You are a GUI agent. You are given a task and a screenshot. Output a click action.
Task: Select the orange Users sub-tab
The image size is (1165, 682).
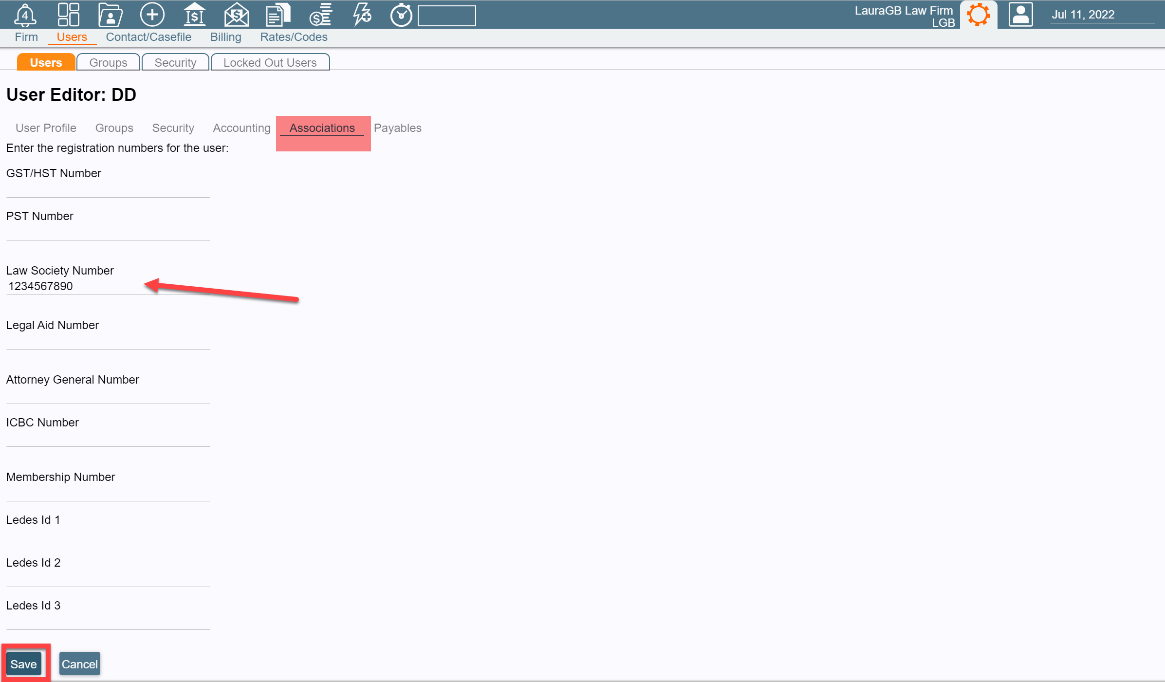[46, 62]
